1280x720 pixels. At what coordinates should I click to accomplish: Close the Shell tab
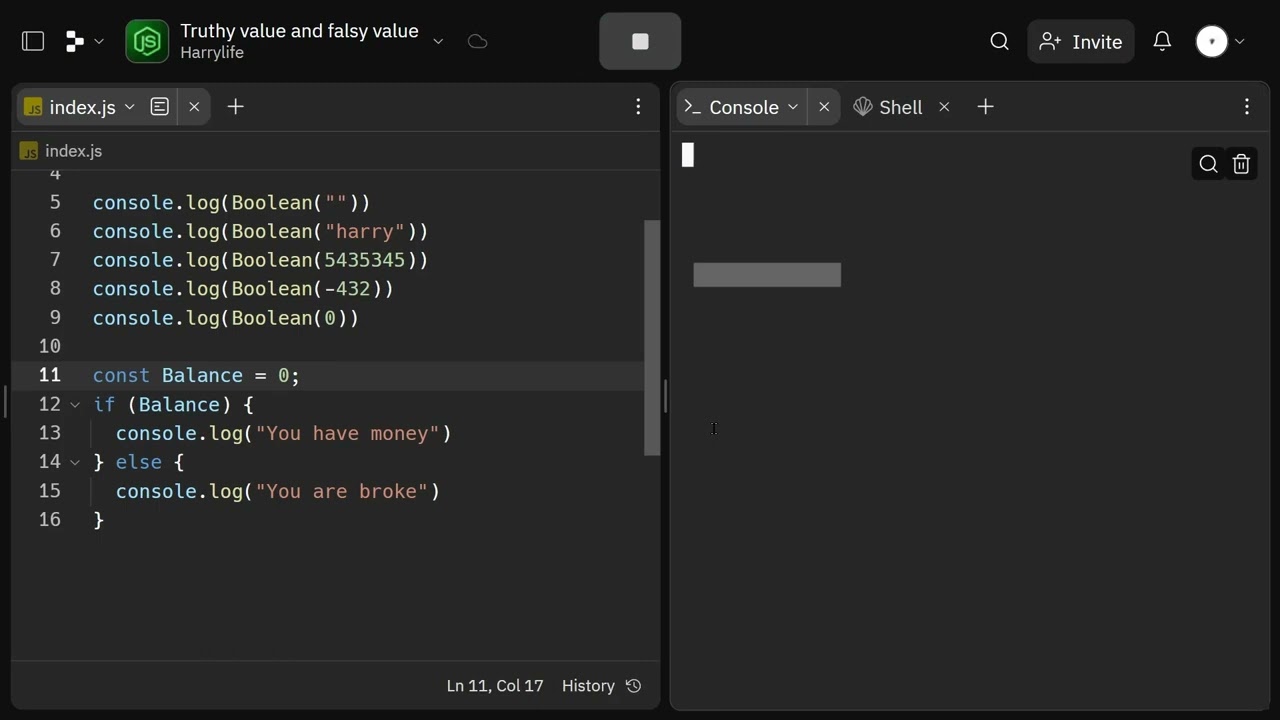[x=944, y=107]
